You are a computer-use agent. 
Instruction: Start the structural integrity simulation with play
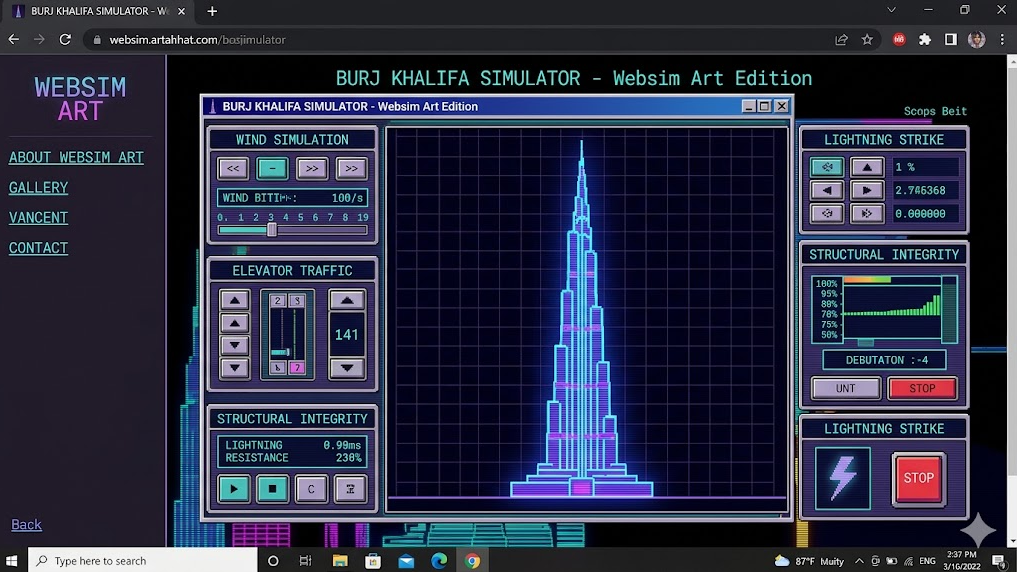click(x=234, y=489)
